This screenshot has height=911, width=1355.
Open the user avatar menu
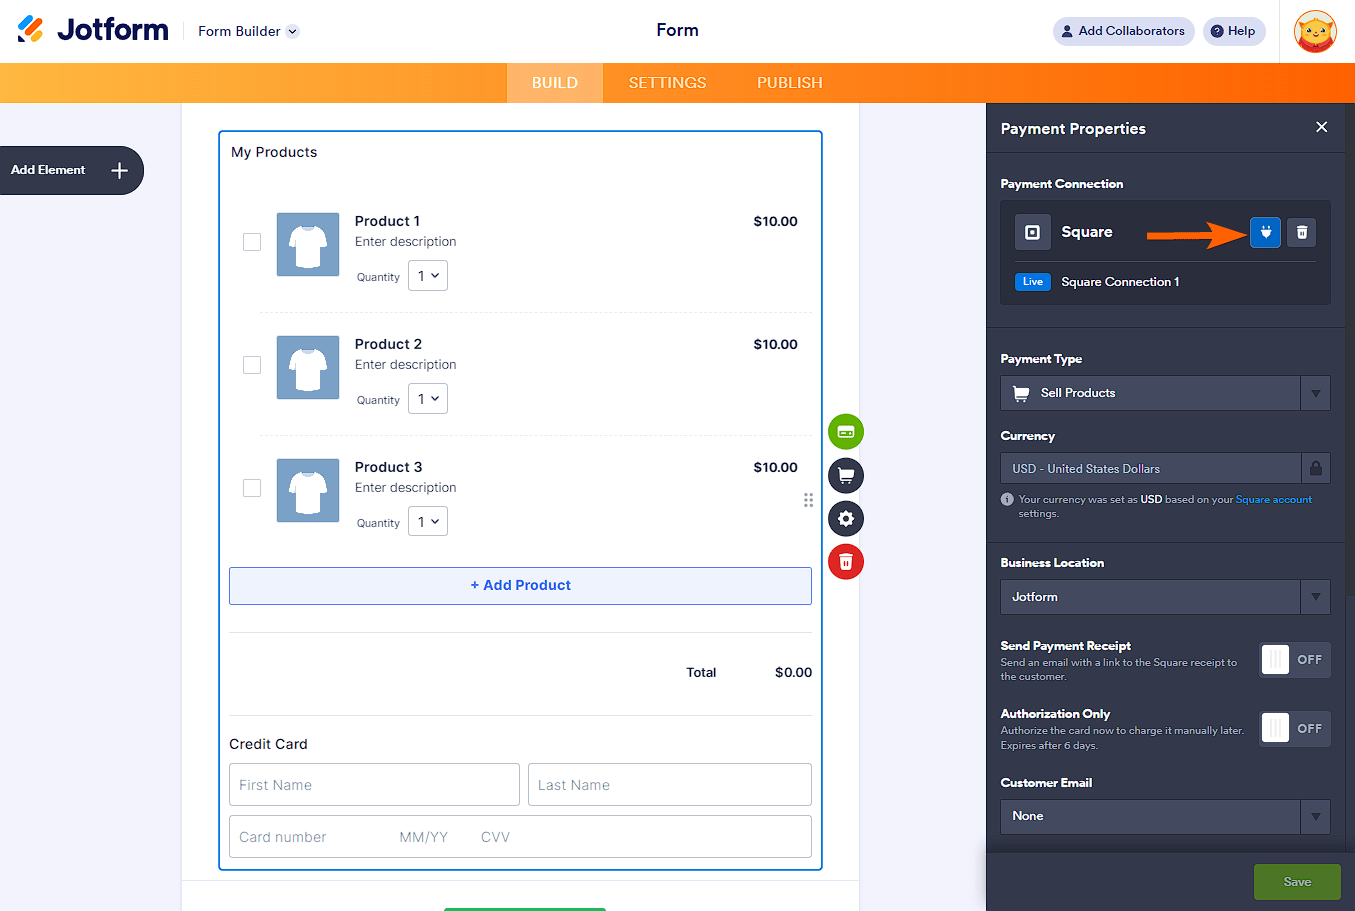1315,31
